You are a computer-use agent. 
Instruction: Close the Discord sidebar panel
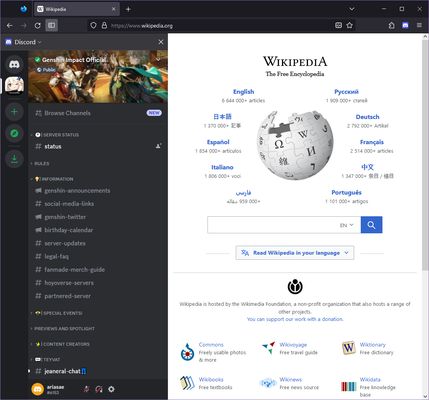161,42
